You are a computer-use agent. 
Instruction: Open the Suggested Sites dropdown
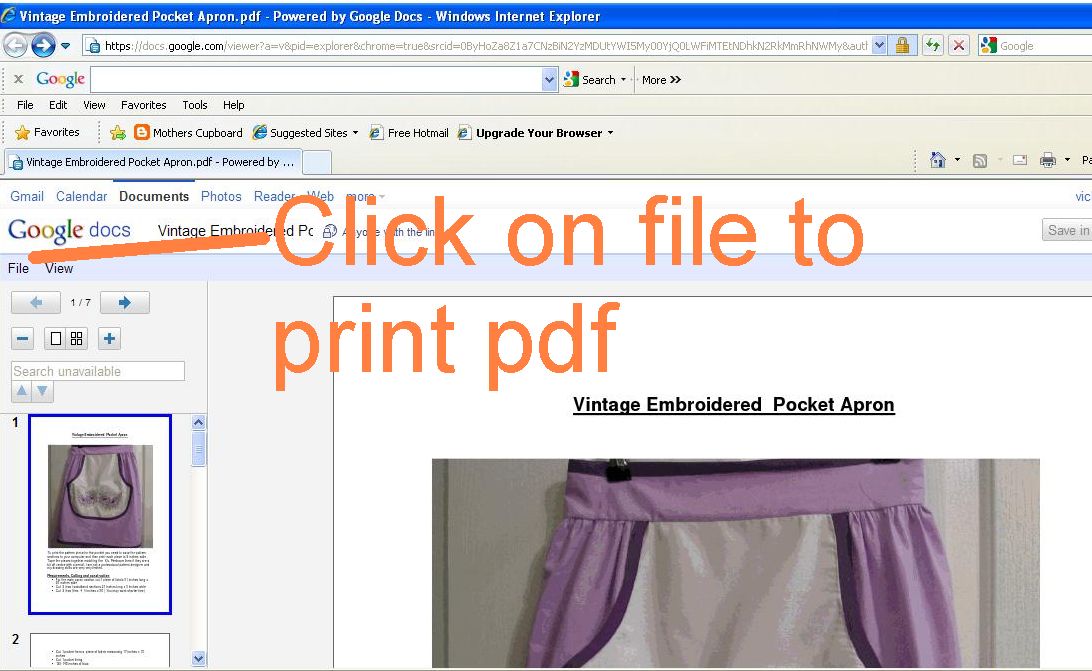[357, 132]
